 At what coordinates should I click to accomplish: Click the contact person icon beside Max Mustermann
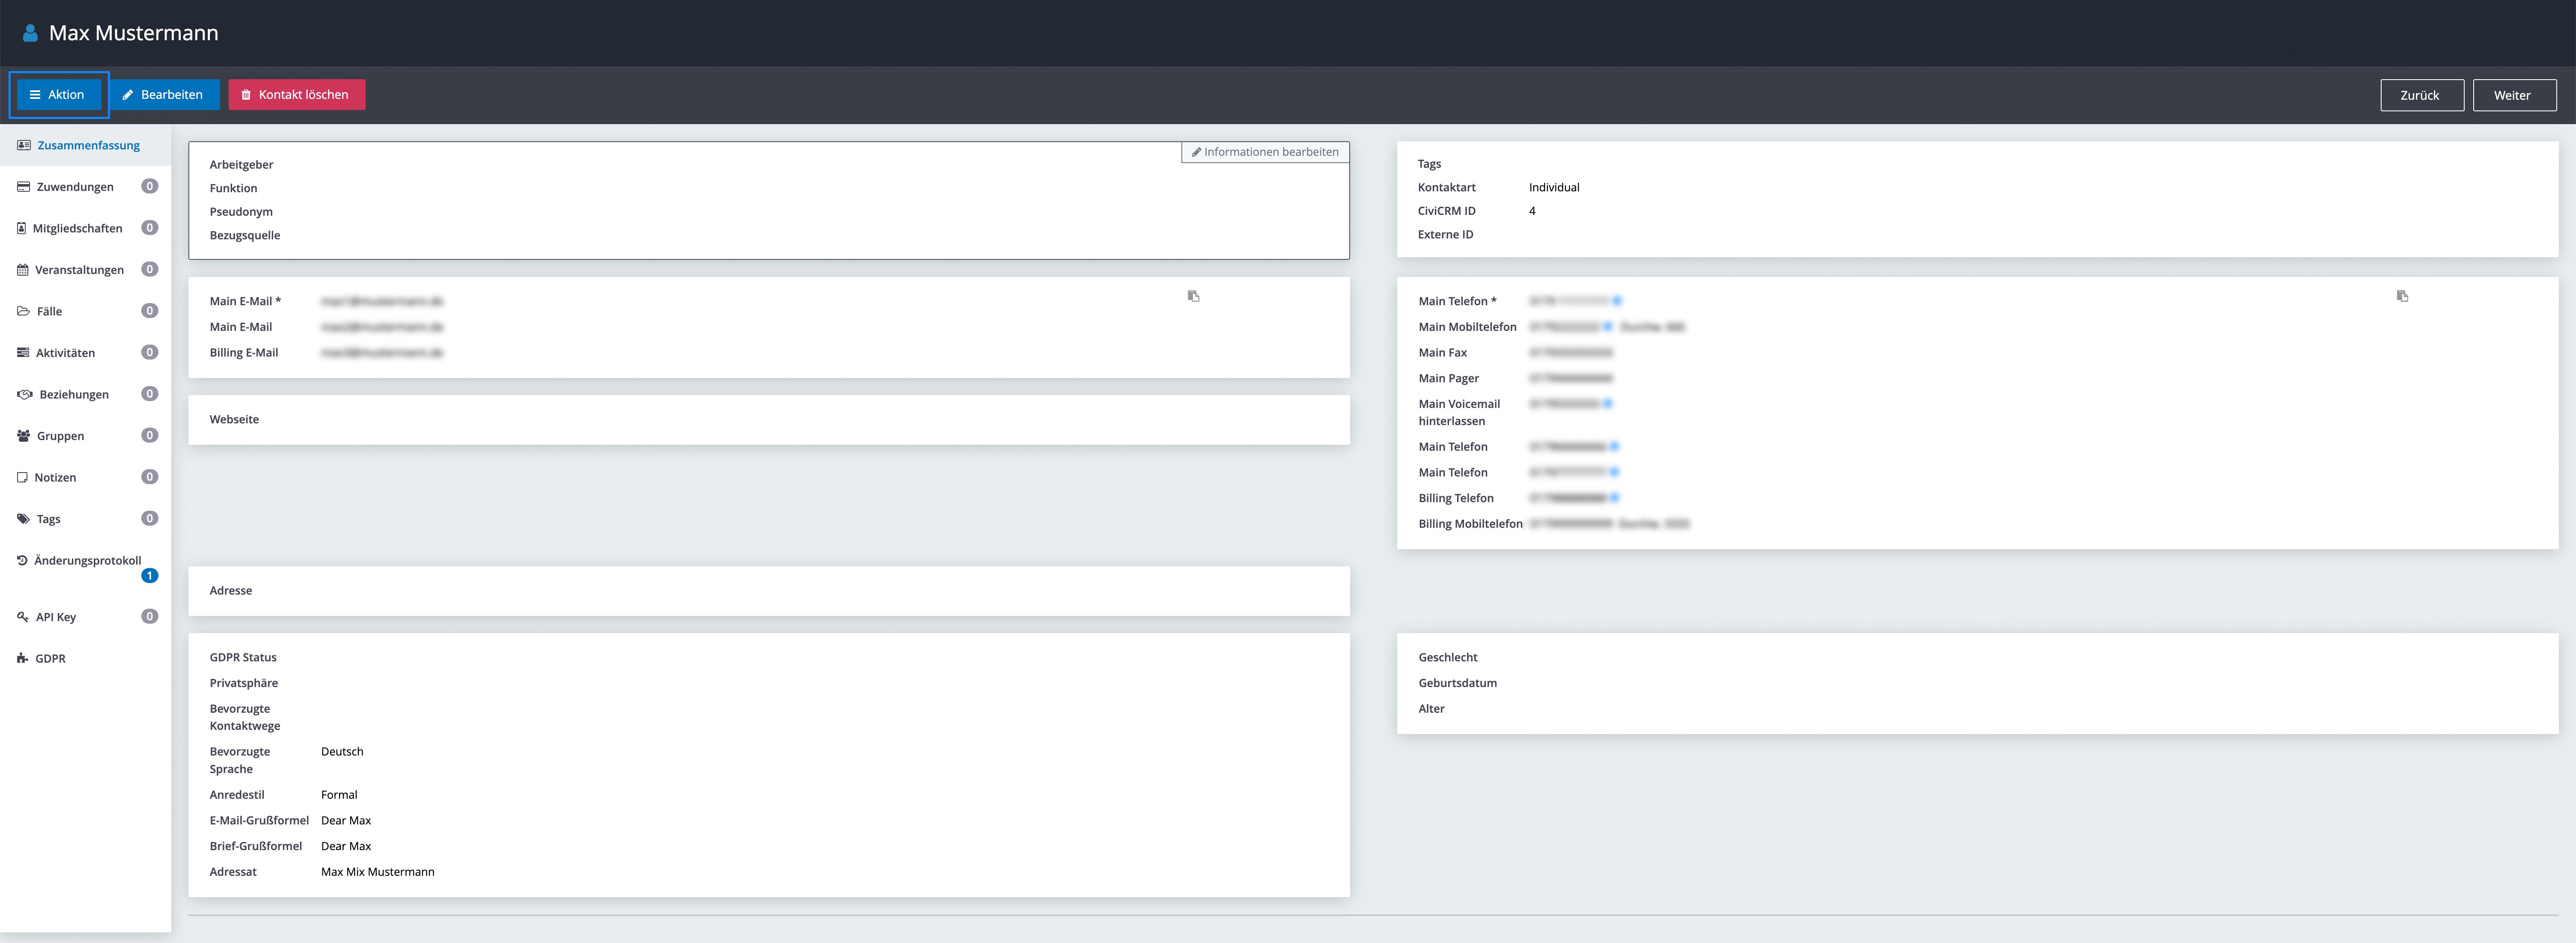click(x=30, y=33)
